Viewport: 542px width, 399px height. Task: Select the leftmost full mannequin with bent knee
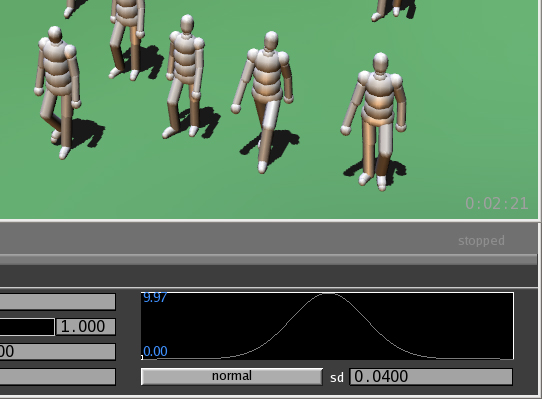coord(57,92)
